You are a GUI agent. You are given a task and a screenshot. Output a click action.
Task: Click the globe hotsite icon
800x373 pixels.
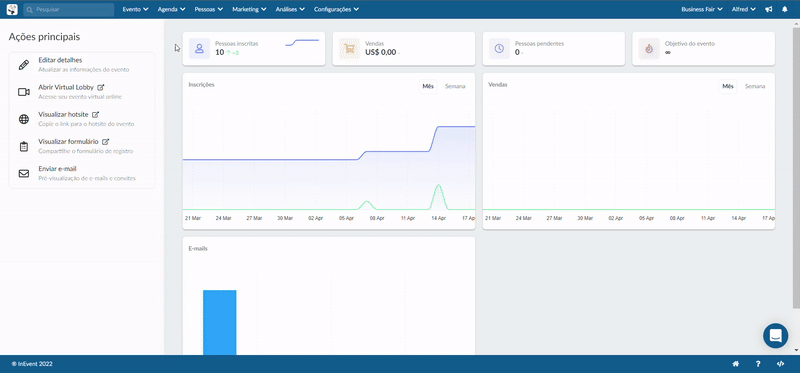(24, 119)
